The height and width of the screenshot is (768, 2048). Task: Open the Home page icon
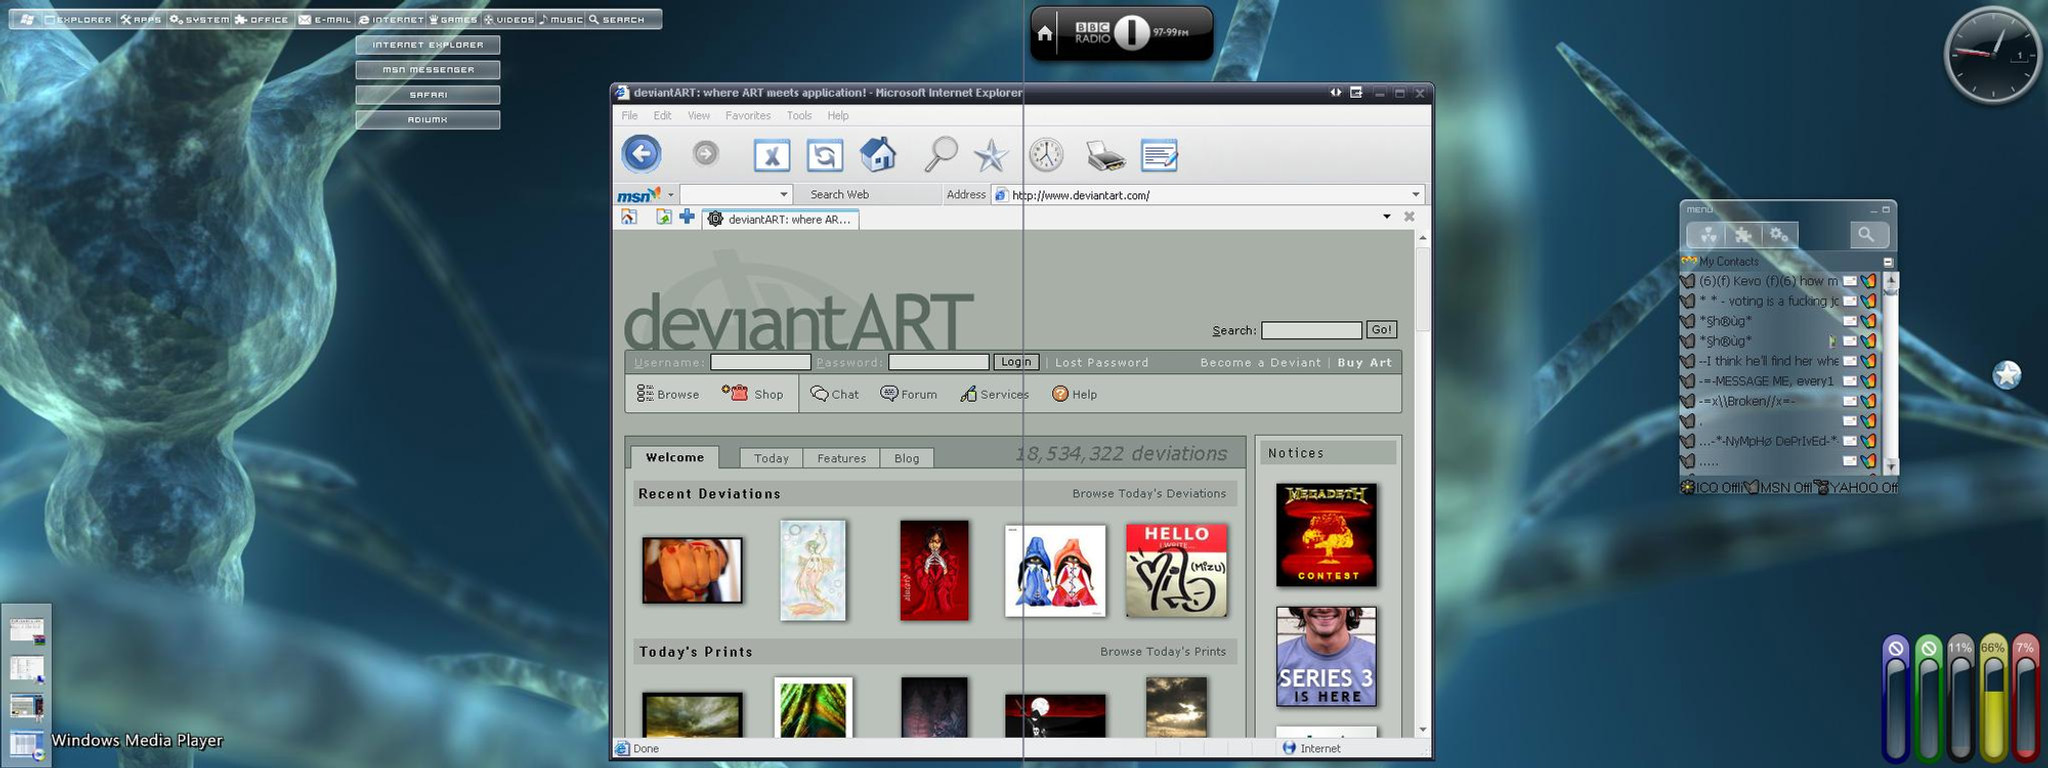(x=878, y=155)
